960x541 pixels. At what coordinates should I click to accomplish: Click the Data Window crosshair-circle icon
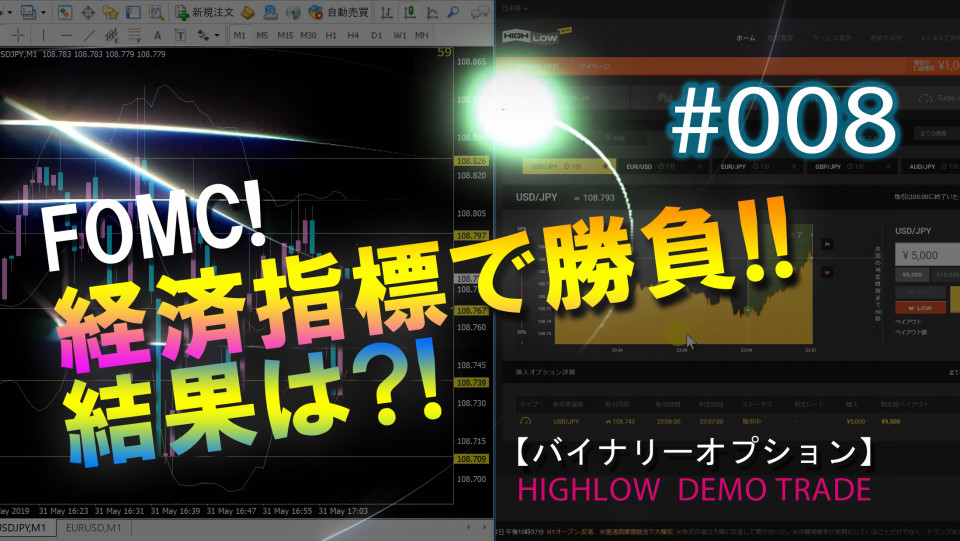pyautogui.click(x=88, y=12)
